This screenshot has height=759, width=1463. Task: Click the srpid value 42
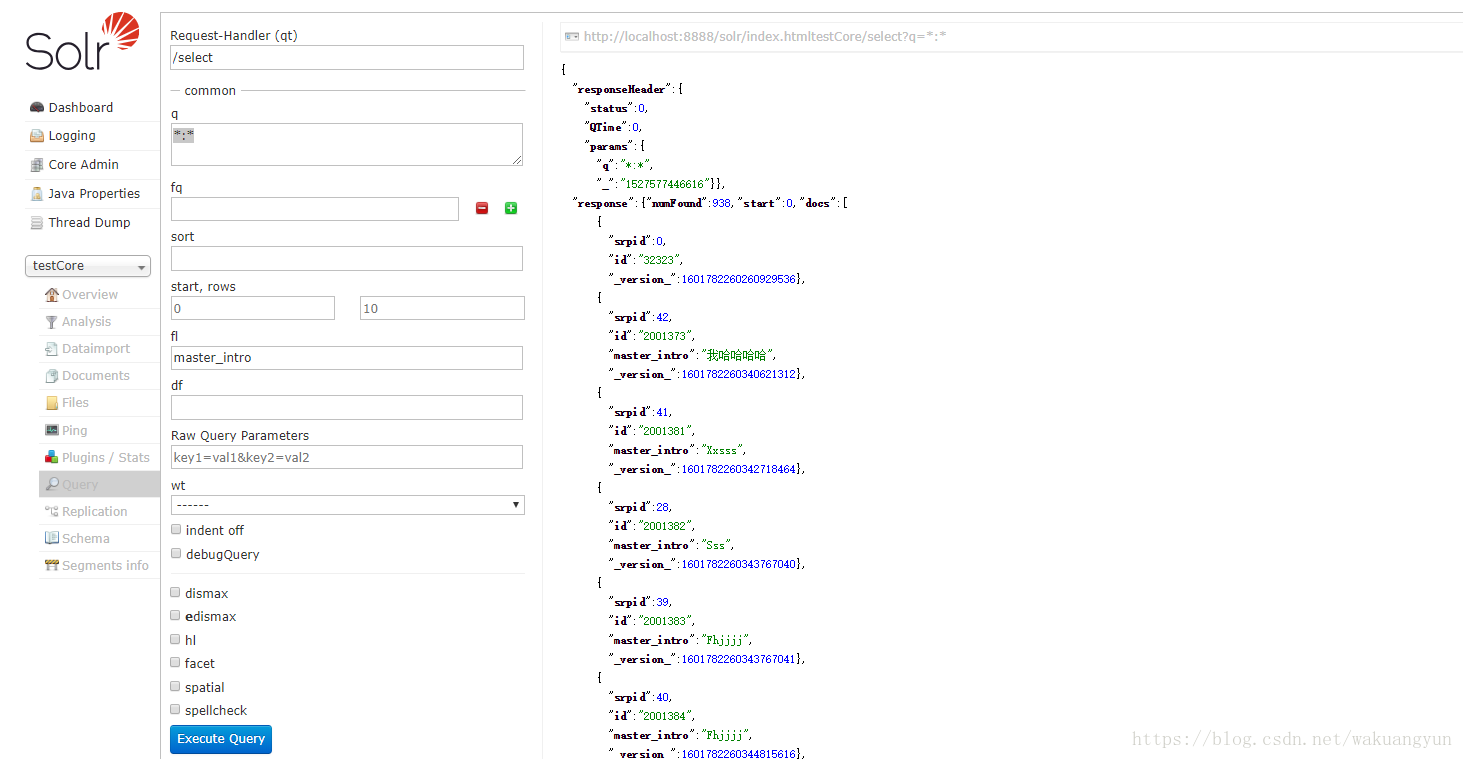click(662, 317)
